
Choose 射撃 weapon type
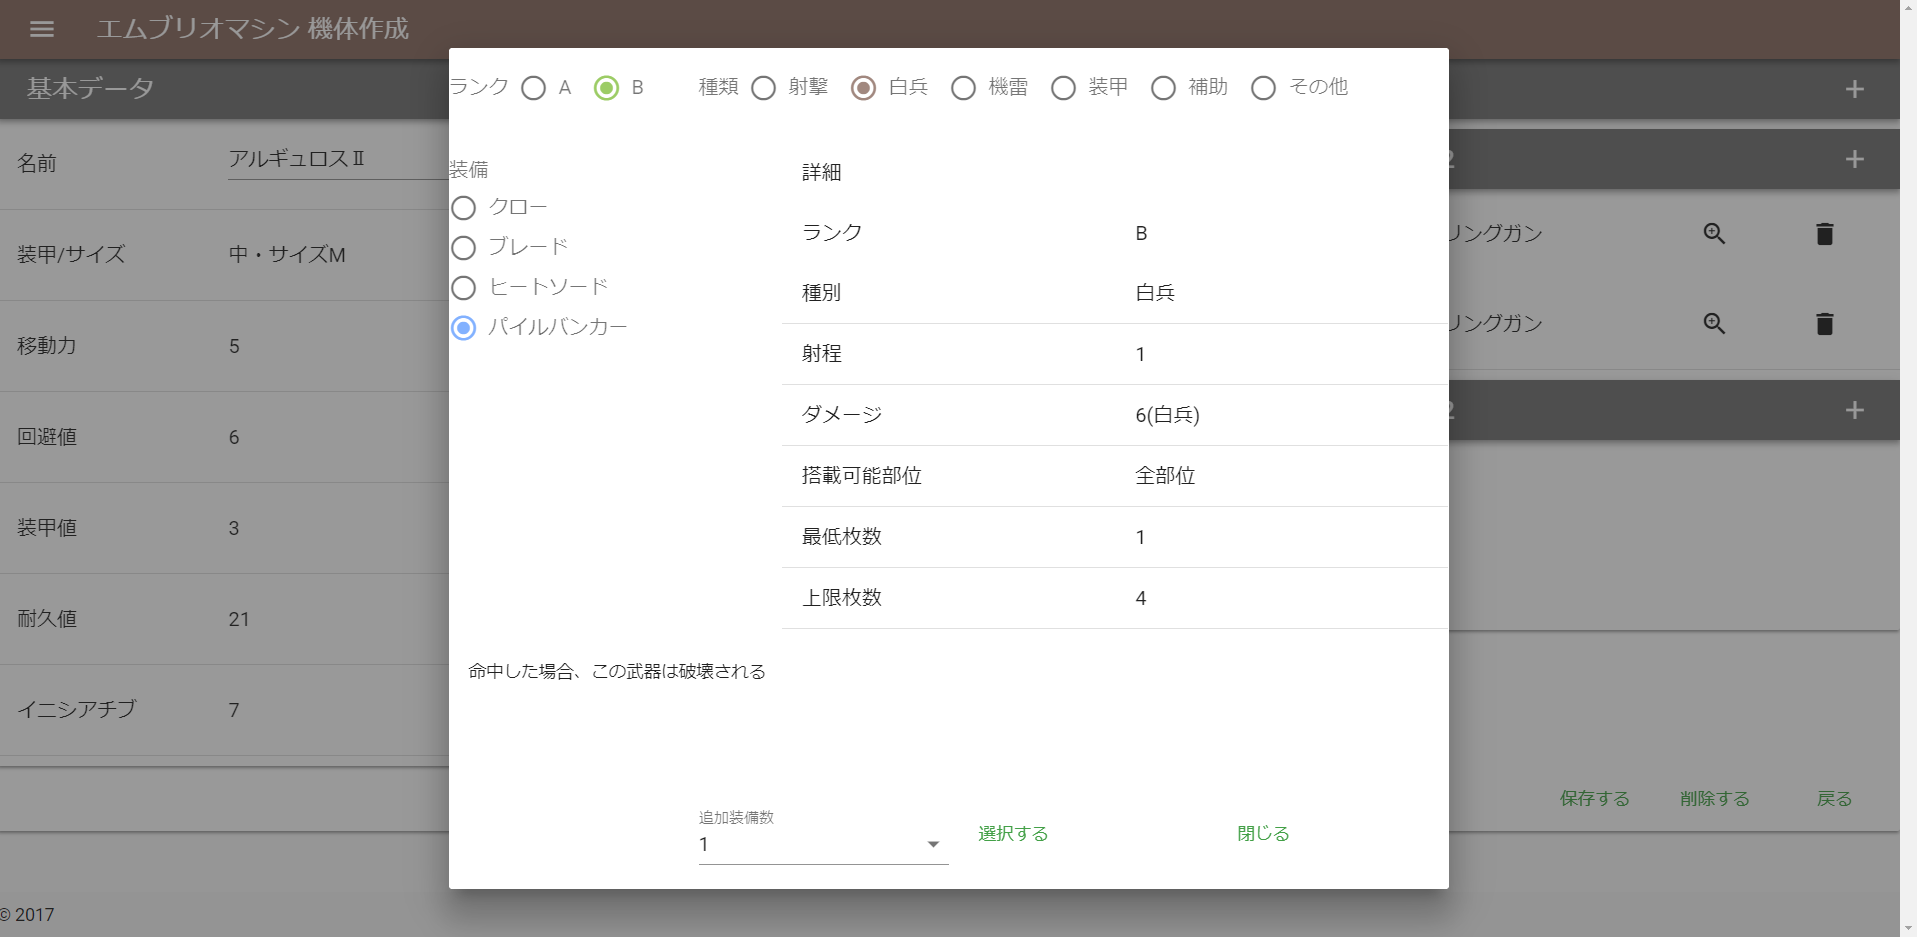pos(764,88)
